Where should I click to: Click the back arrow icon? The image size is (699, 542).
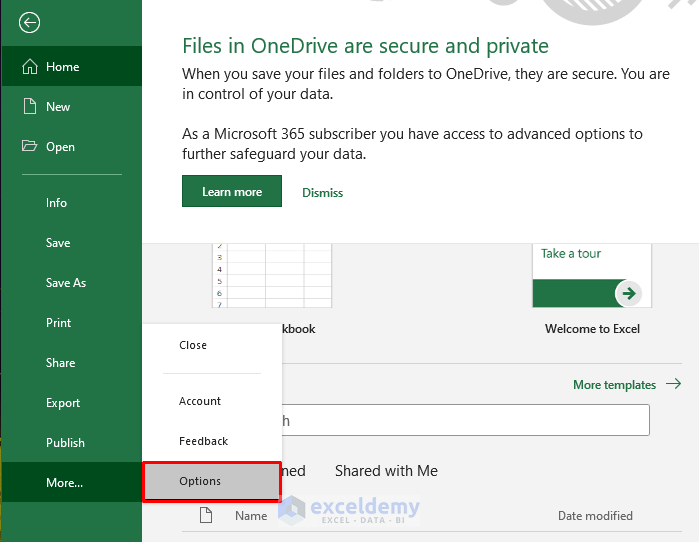pos(30,22)
